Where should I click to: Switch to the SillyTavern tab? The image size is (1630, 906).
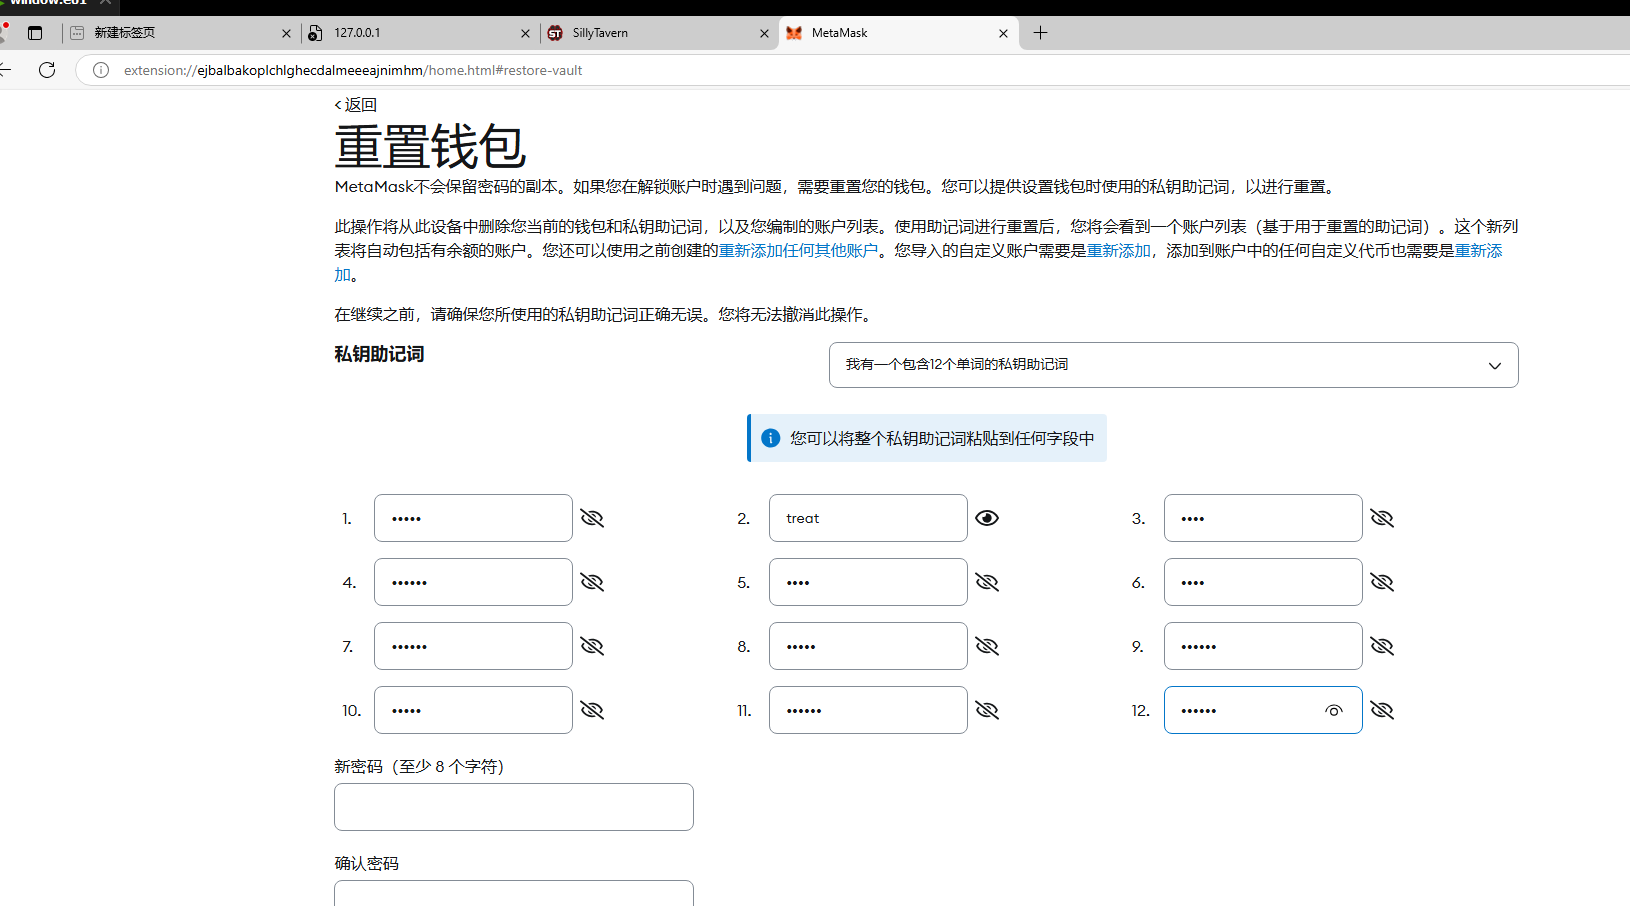point(658,33)
